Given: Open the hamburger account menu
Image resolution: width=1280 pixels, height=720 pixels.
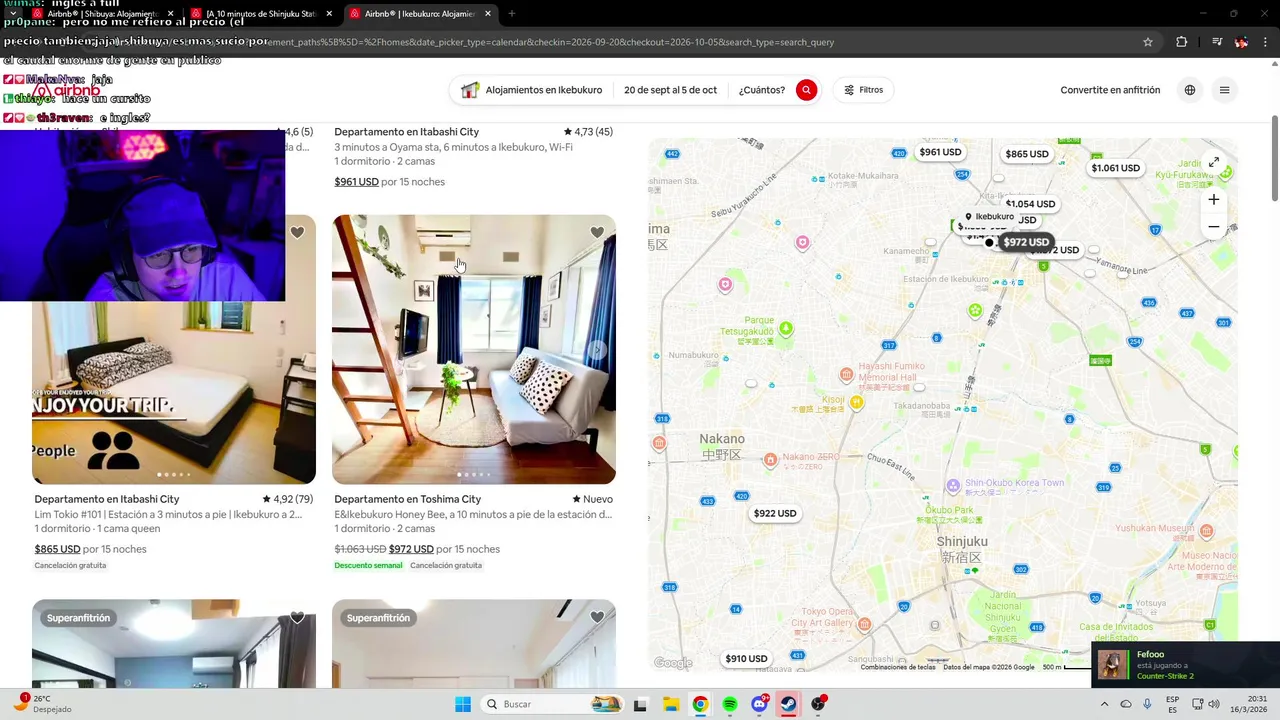Looking at the screenshot, I should tap(1224, 90).
